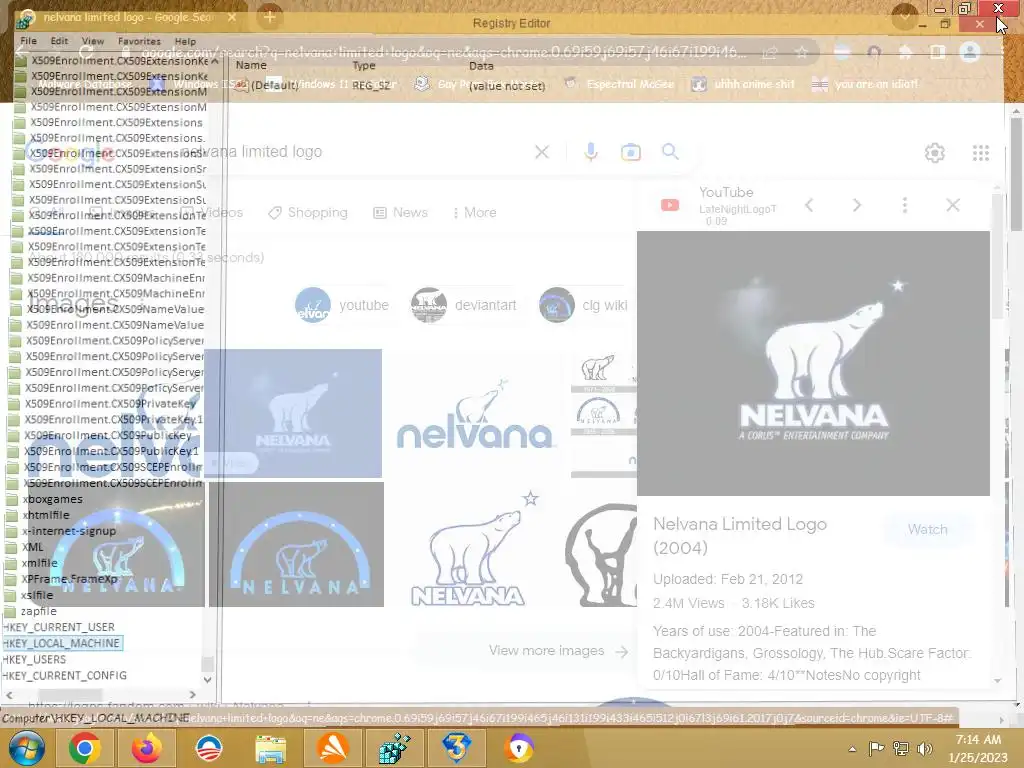1024x768 pixels.
Task: Open the Edit menu in Registry Editor
Action: pos(59,40)
